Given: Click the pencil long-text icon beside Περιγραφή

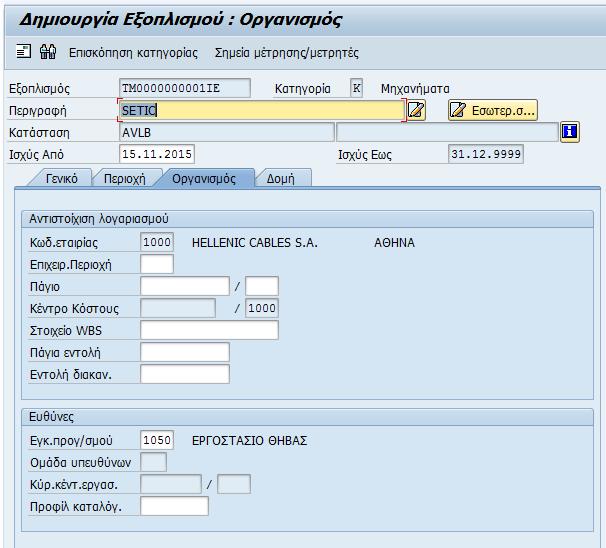Looking at the screenshot, I should click(416, 110).
